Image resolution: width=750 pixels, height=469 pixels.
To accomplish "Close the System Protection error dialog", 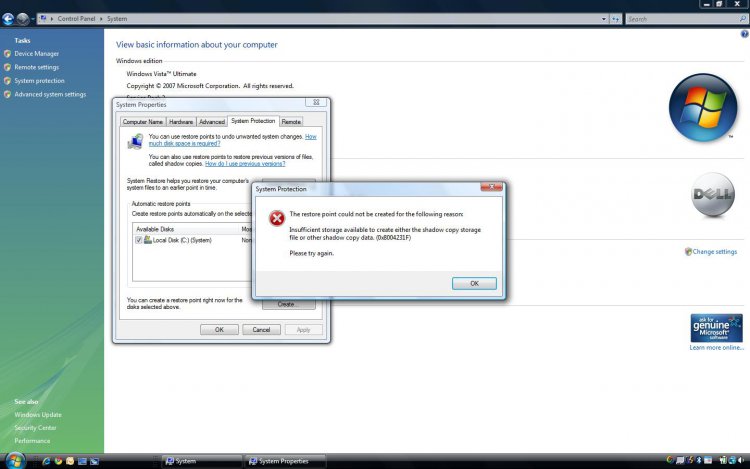I will coord(491,187).
